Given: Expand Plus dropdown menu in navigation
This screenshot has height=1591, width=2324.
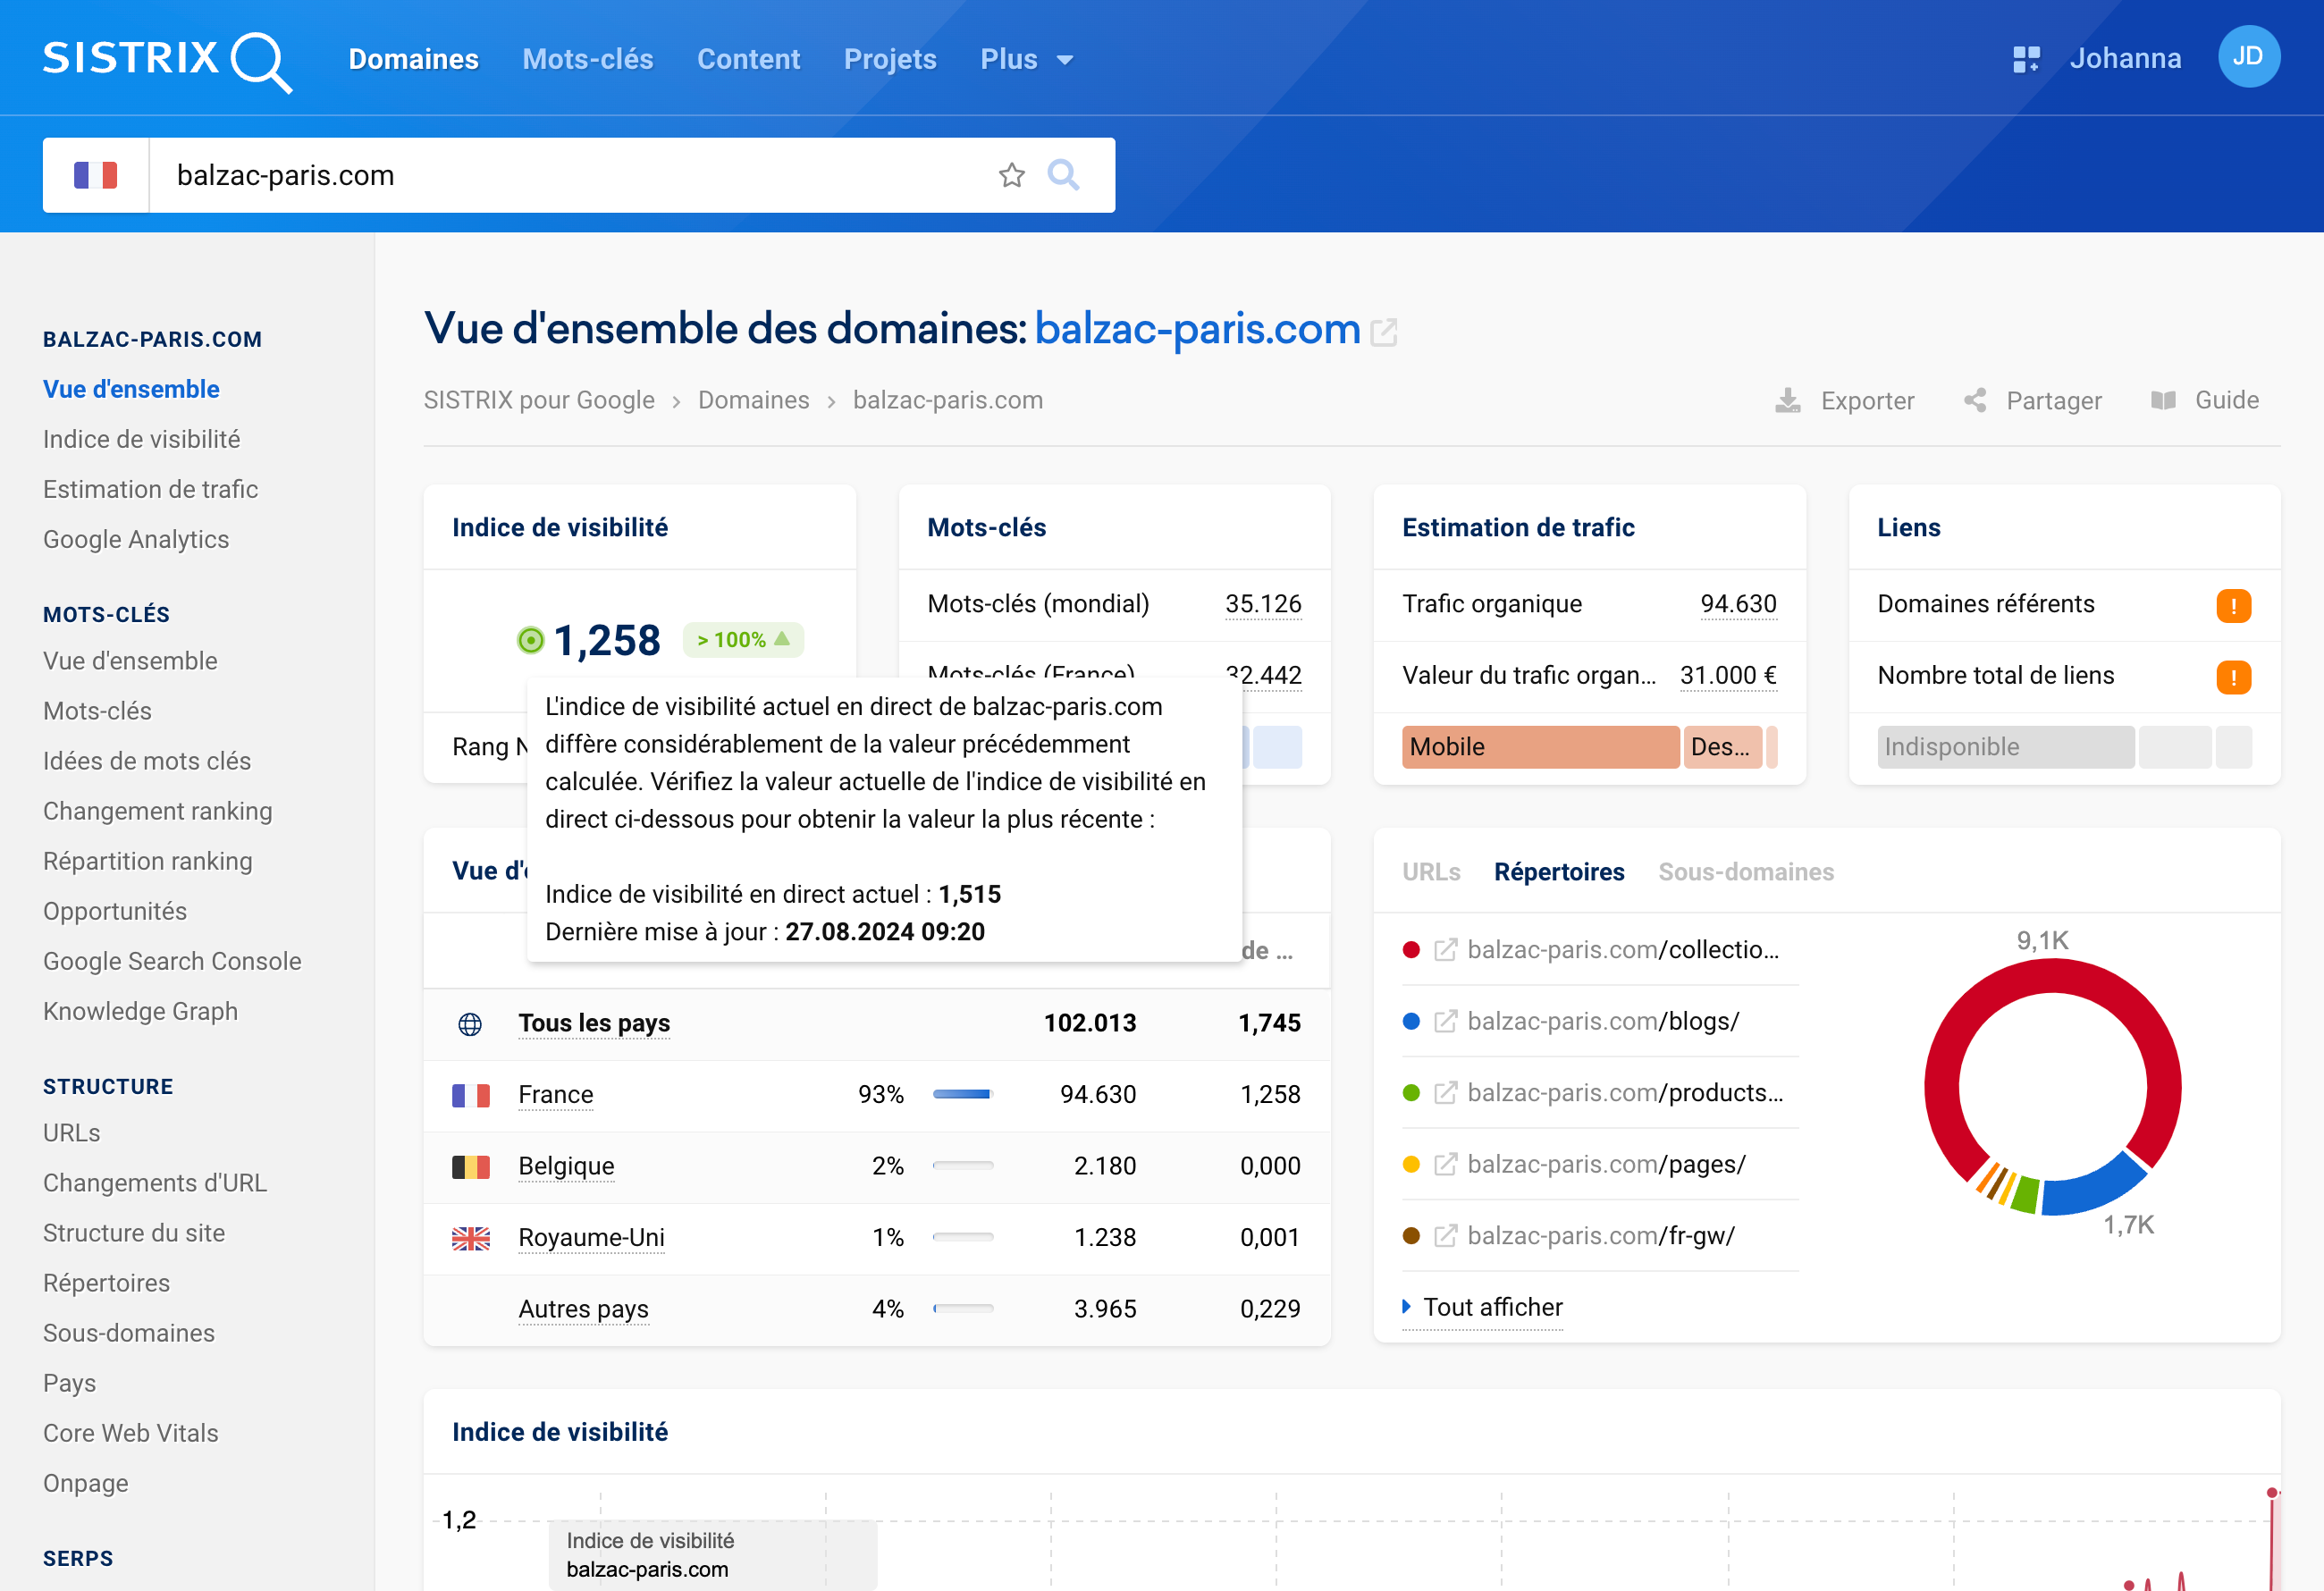Looking at the screenshot, I should [x=1026, y=58].
